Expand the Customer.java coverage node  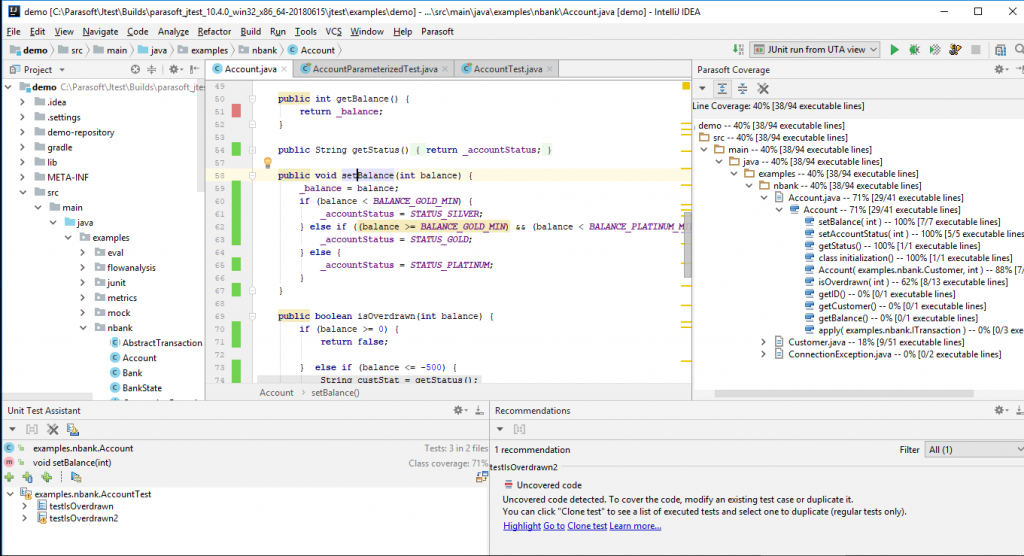click(764, 342)
